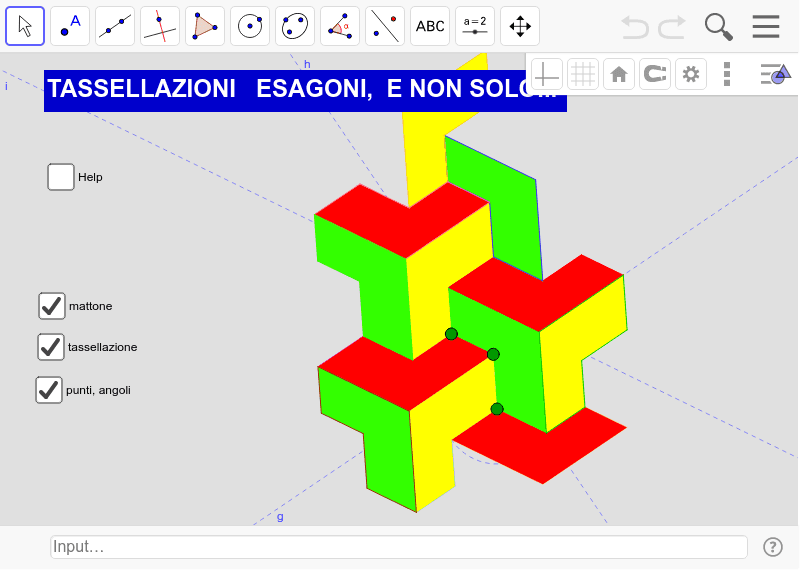This screenshot has width=800, height=570.
Task: Select the ABC Text tool
Action: coord(430,26)
